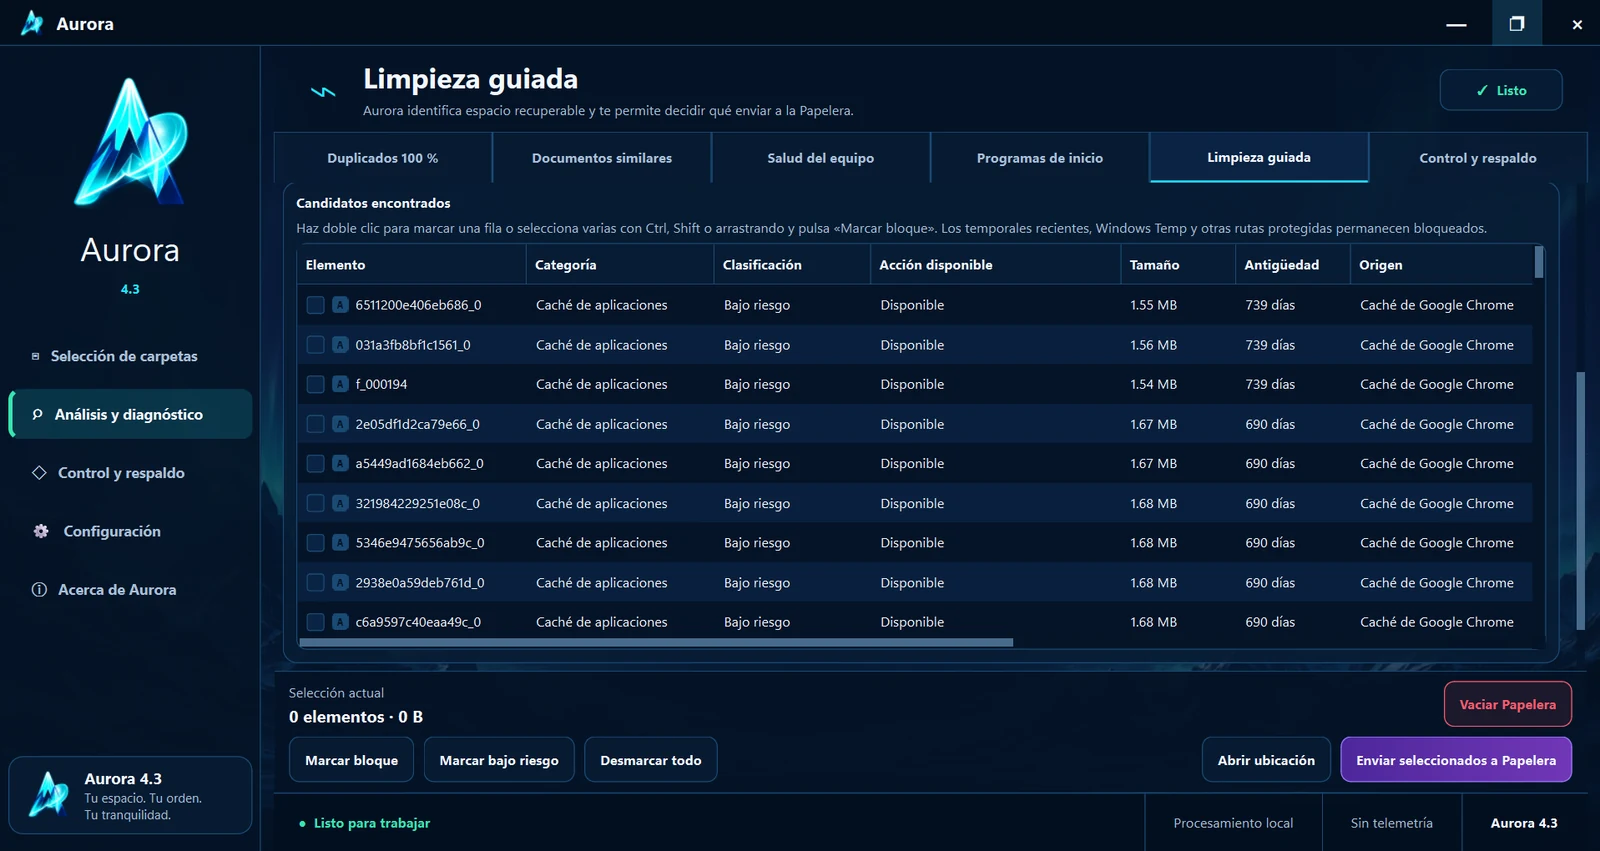Click the table's vertical scrollbar thumb
The width and height of the screenshot is (1600, 851).
(1539, 262)
